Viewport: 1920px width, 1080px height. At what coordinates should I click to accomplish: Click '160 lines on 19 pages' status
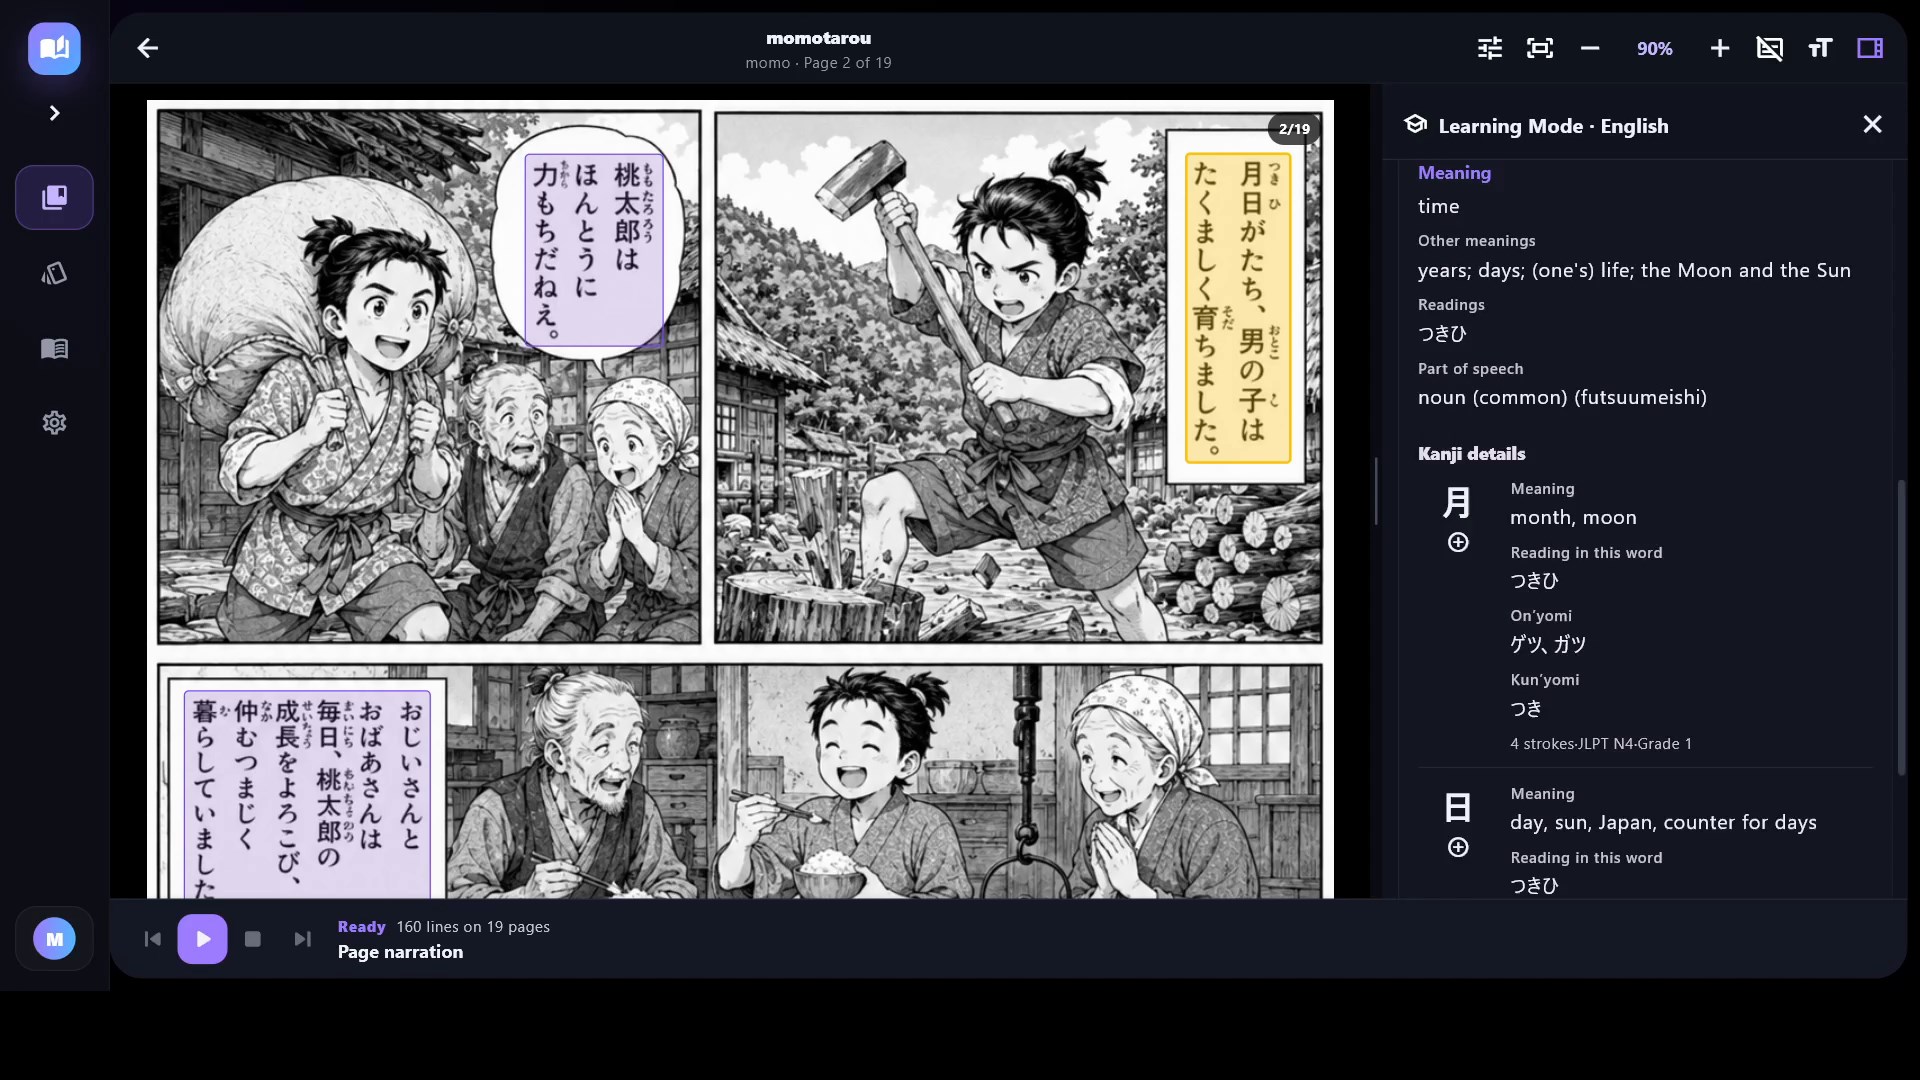pos(473,927)
